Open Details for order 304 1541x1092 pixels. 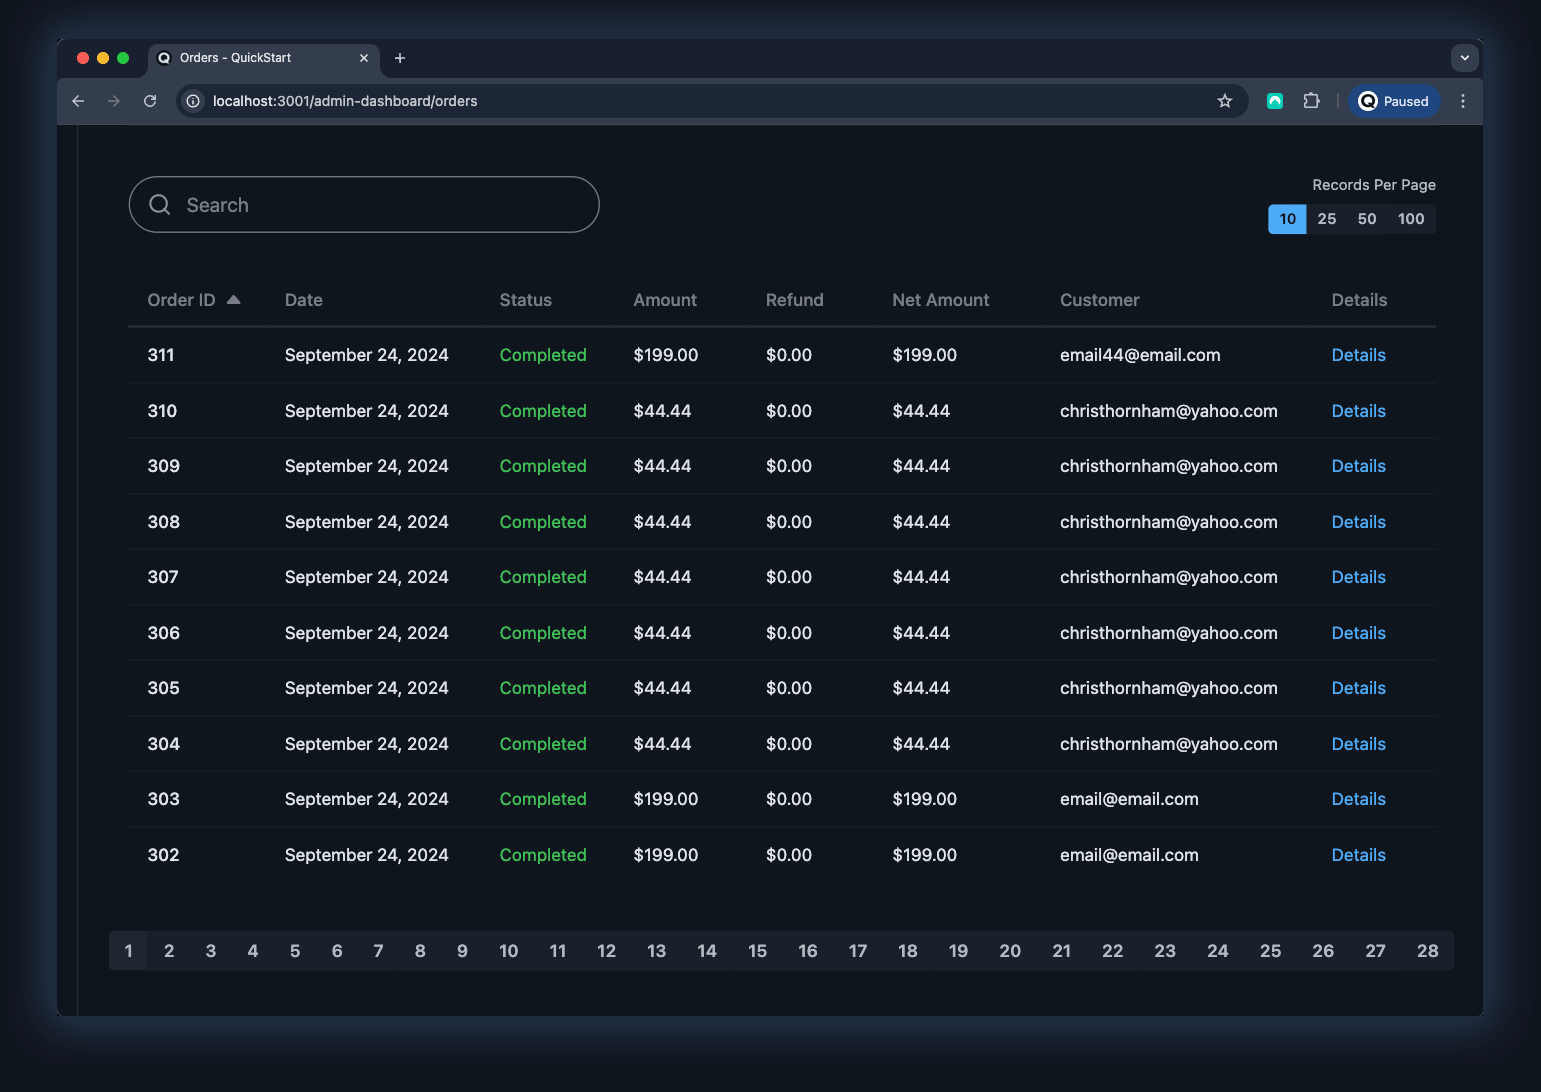pos(1358,744)
